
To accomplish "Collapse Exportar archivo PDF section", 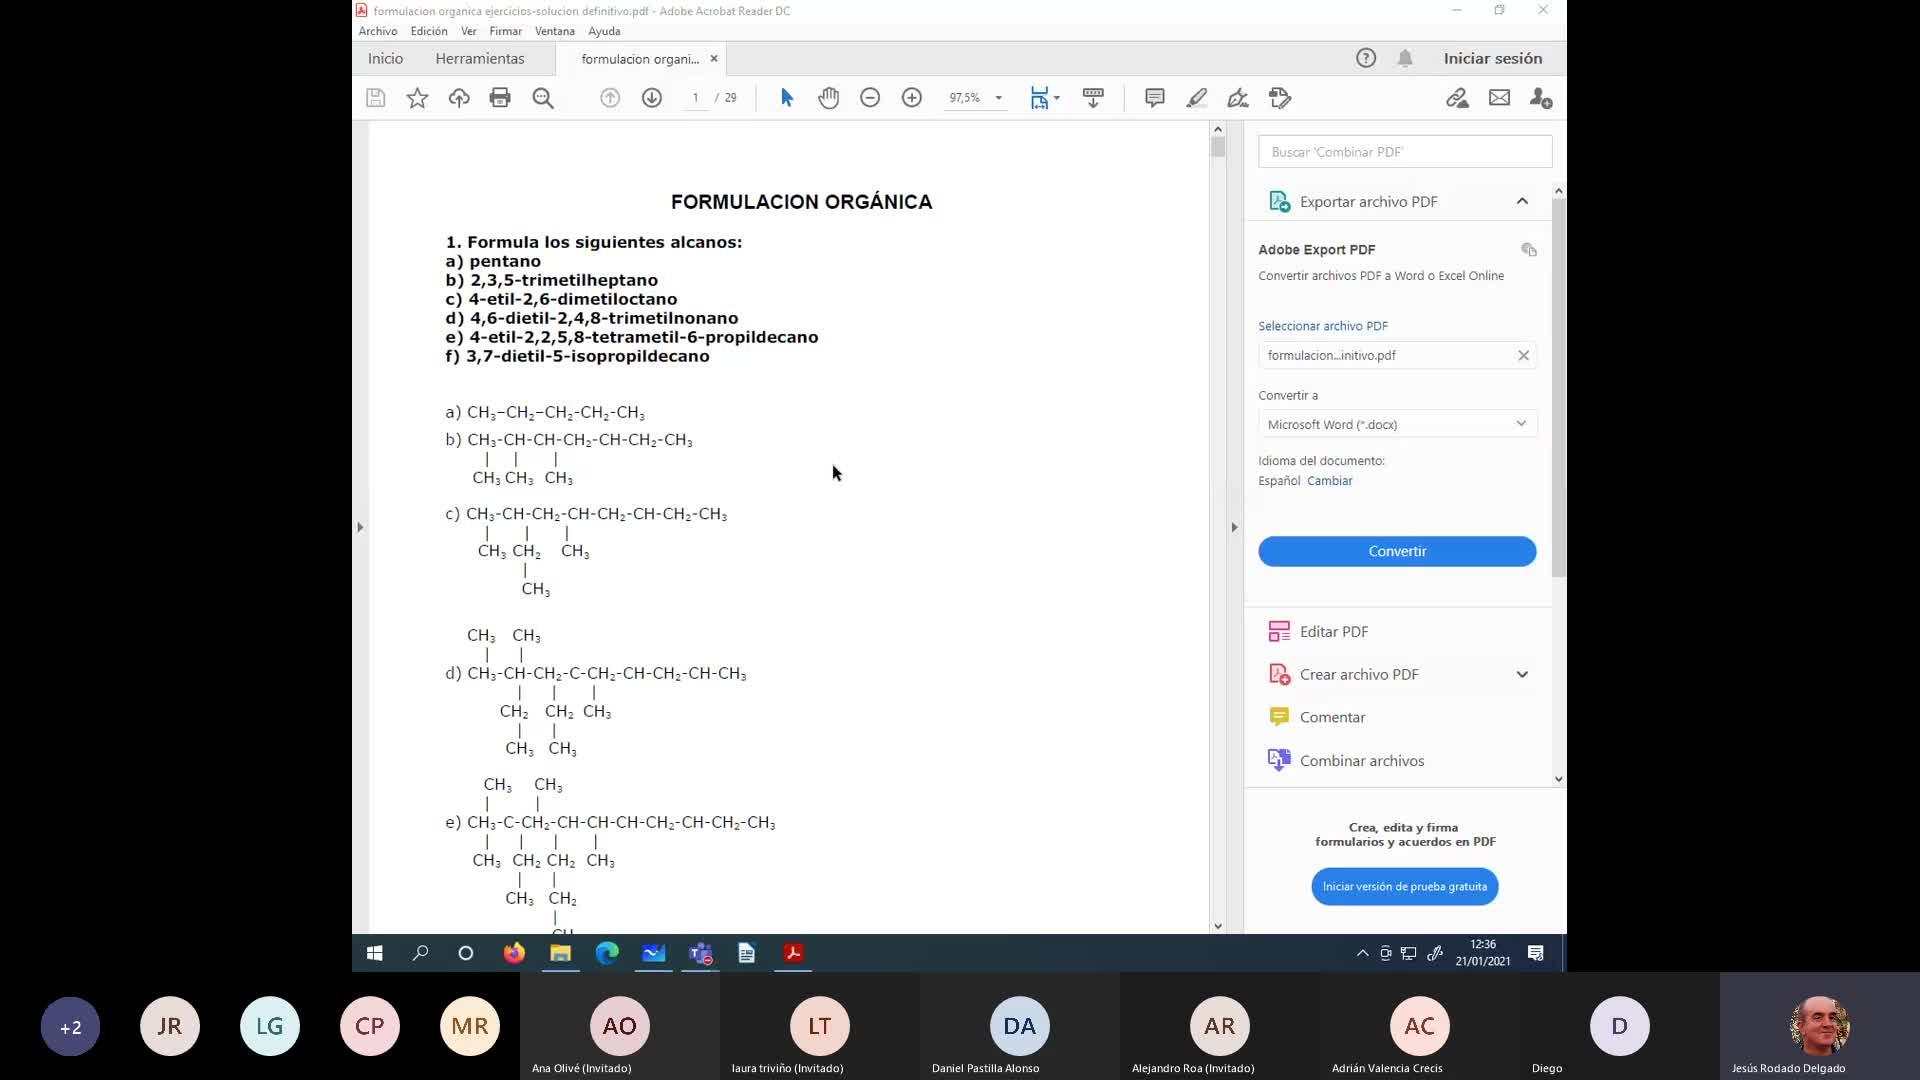I will 1522,201.
